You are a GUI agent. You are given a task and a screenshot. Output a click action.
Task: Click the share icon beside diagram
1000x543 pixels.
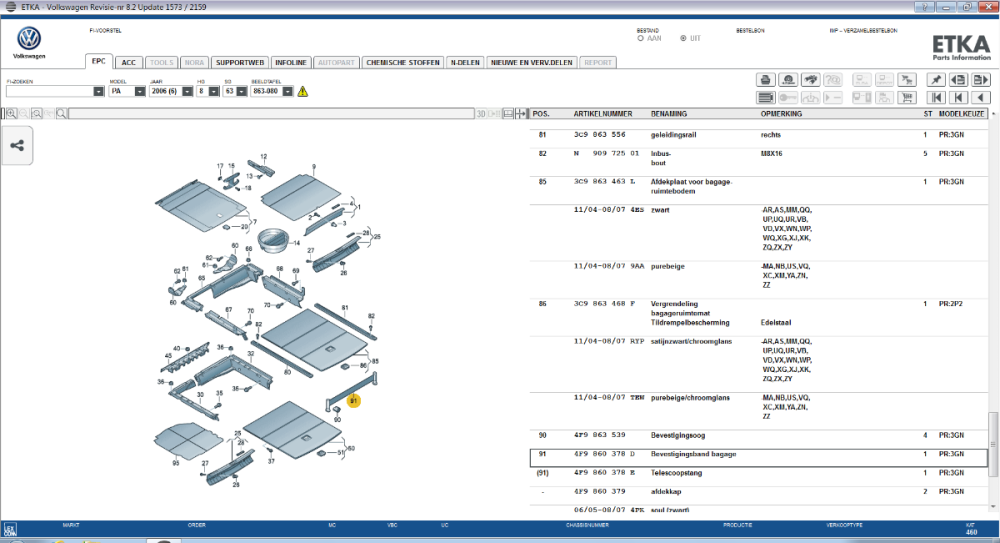(17, 145)
